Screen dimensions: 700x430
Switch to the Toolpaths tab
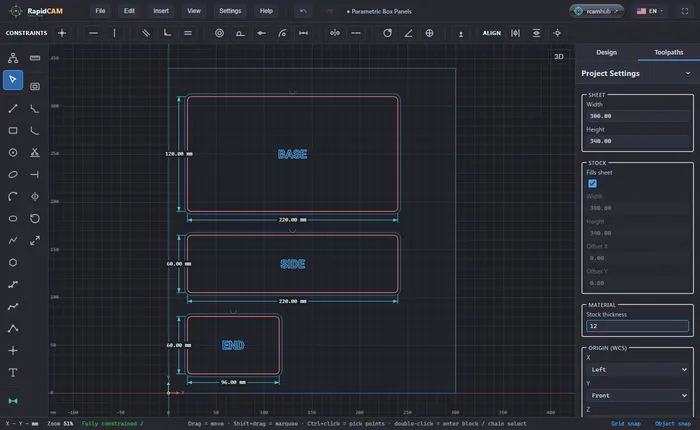pos(668,52)
